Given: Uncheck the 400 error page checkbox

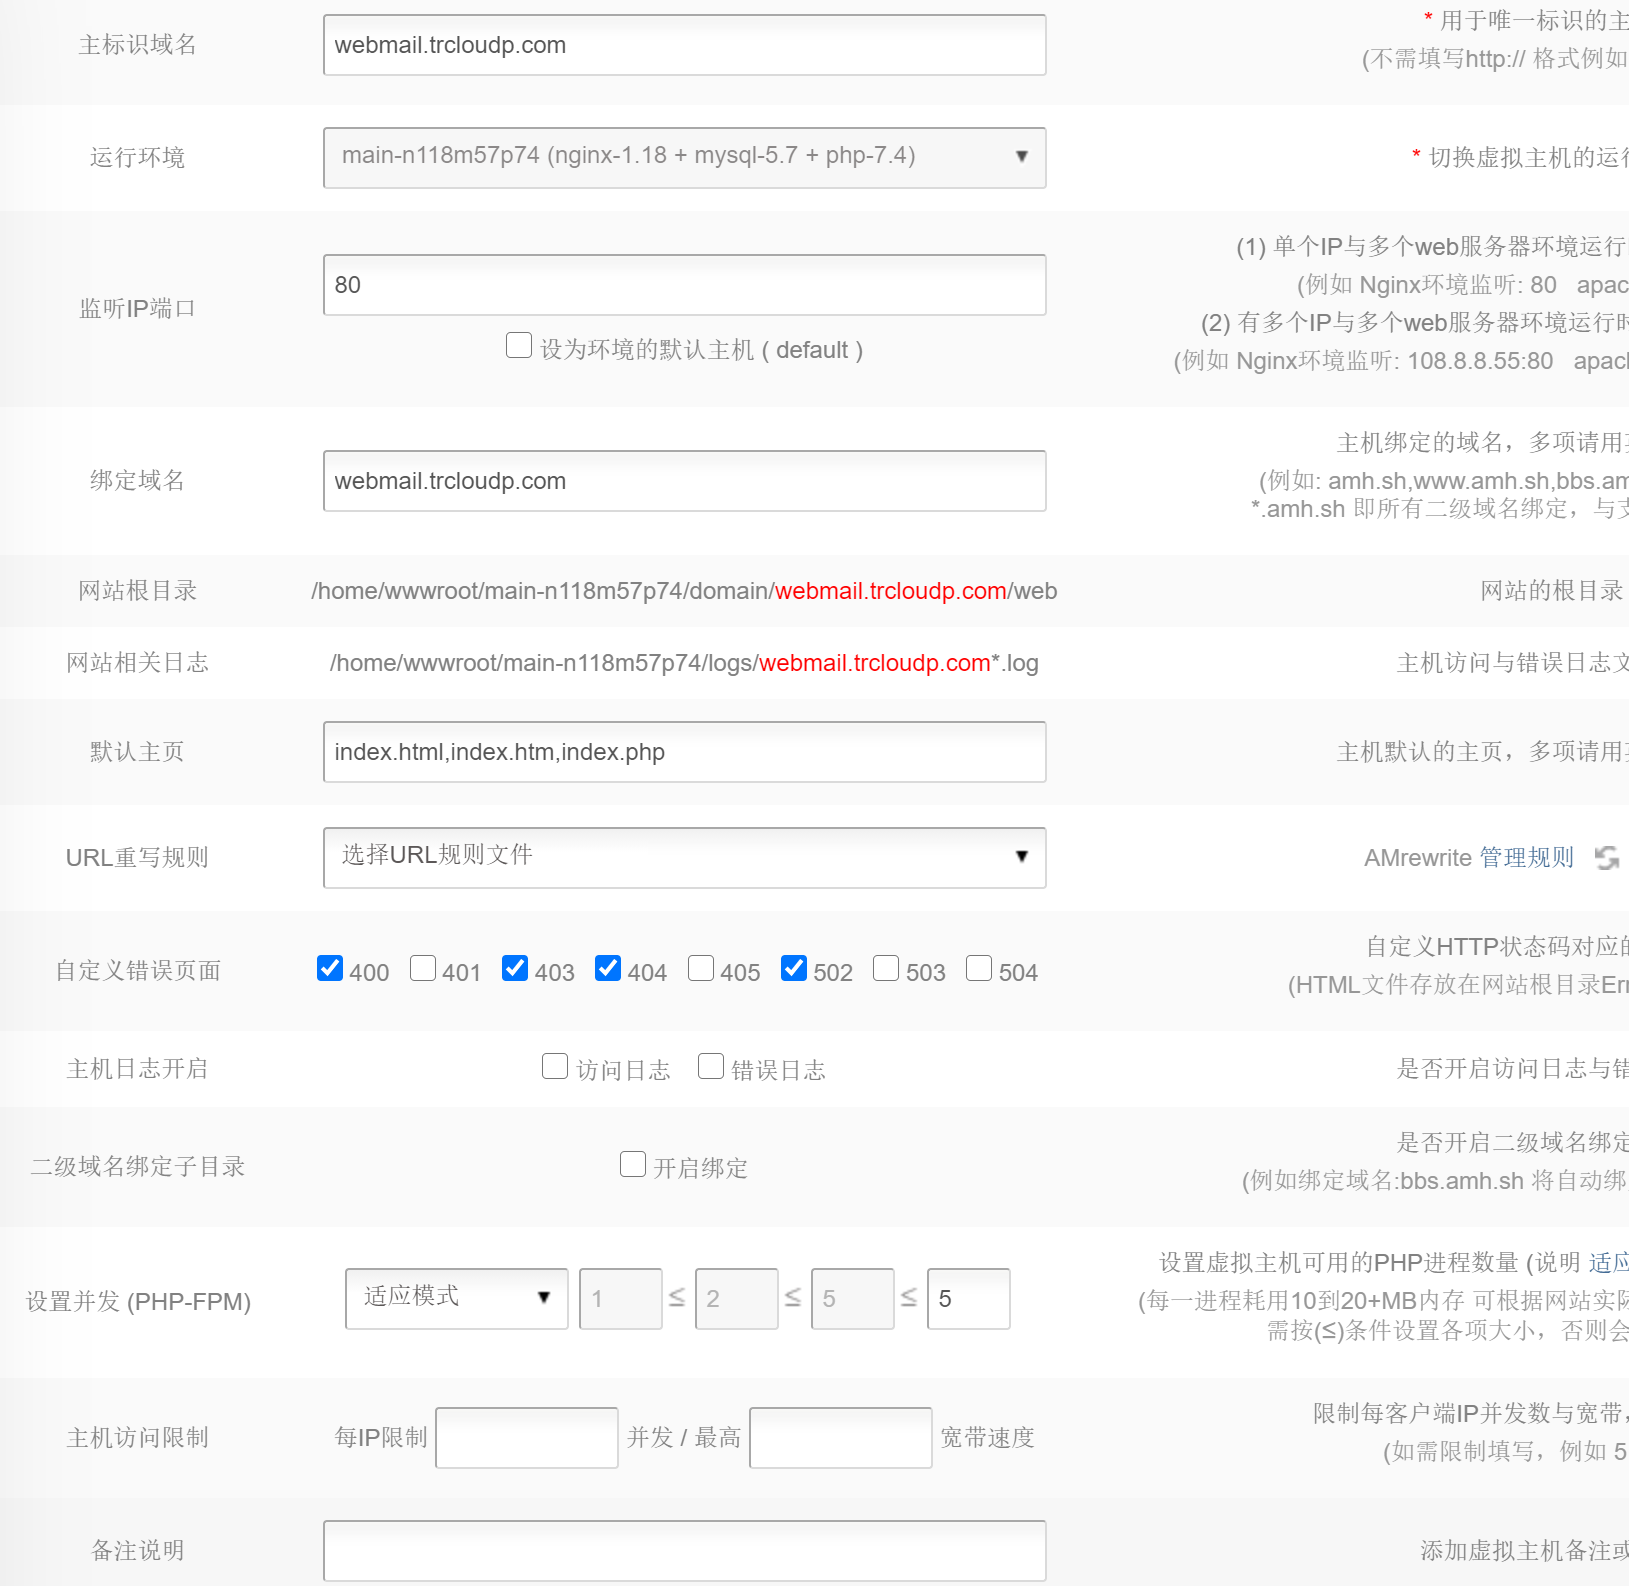Looking at the screenshot, I should tap(330, 969).
